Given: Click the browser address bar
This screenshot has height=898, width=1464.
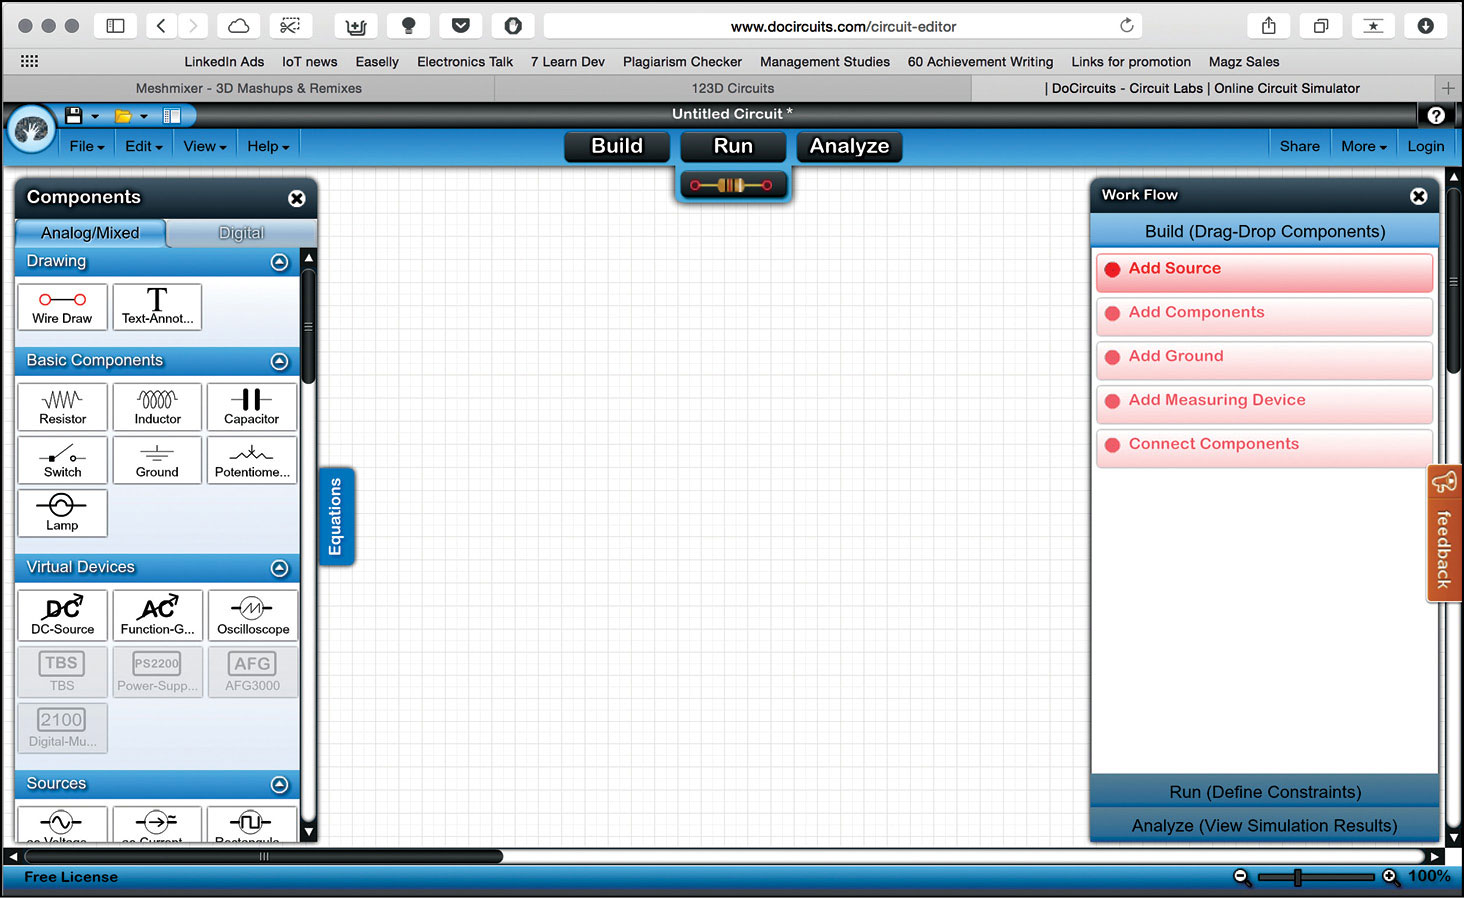Looking at the screenshot, I should pyautogui.click(x=842, y=26).
